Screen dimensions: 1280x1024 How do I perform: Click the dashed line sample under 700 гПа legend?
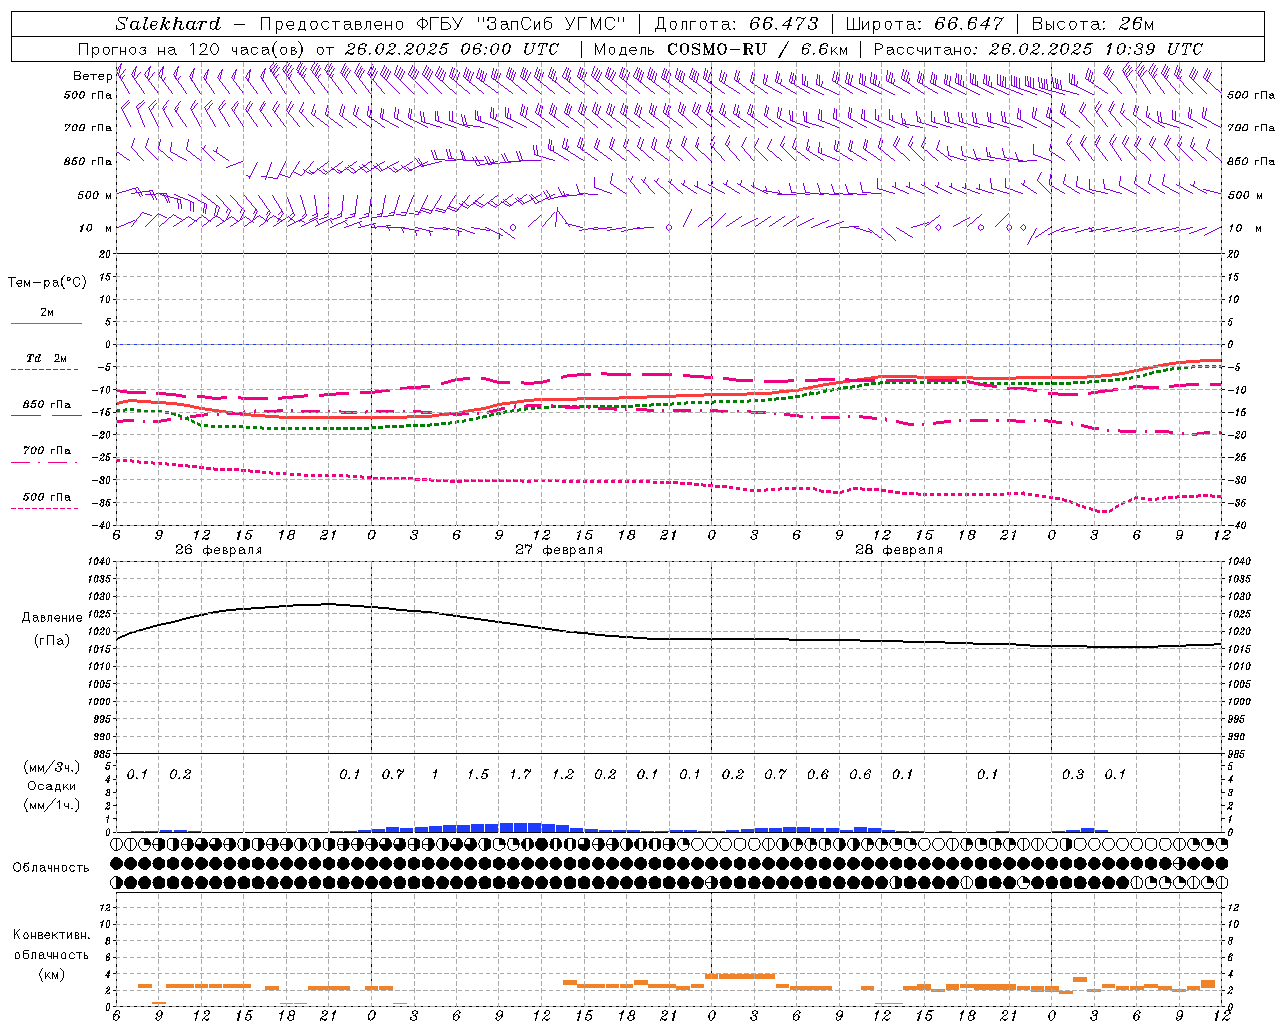[x=44, y=462]
